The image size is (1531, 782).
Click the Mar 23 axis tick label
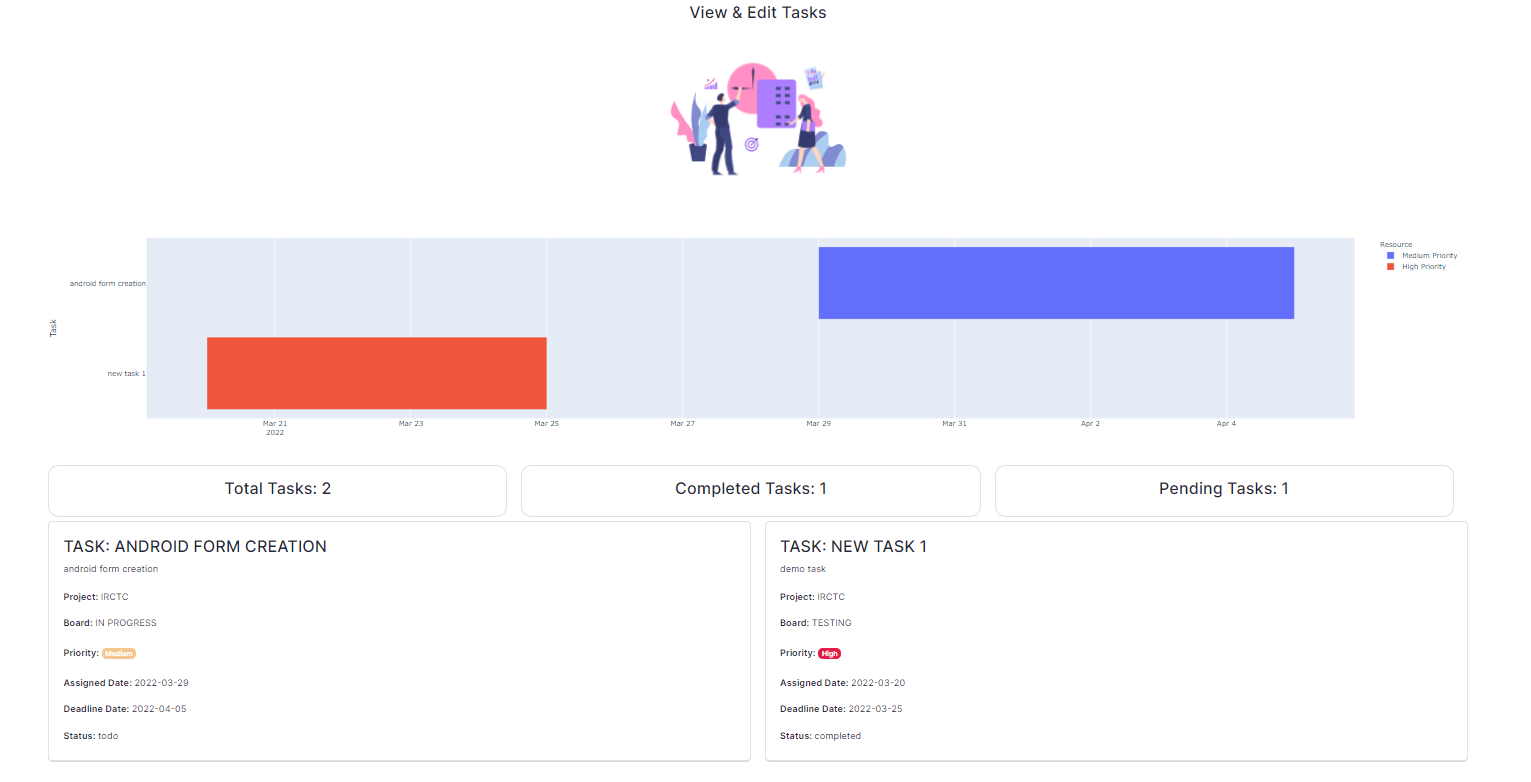(x=411, y=424)
